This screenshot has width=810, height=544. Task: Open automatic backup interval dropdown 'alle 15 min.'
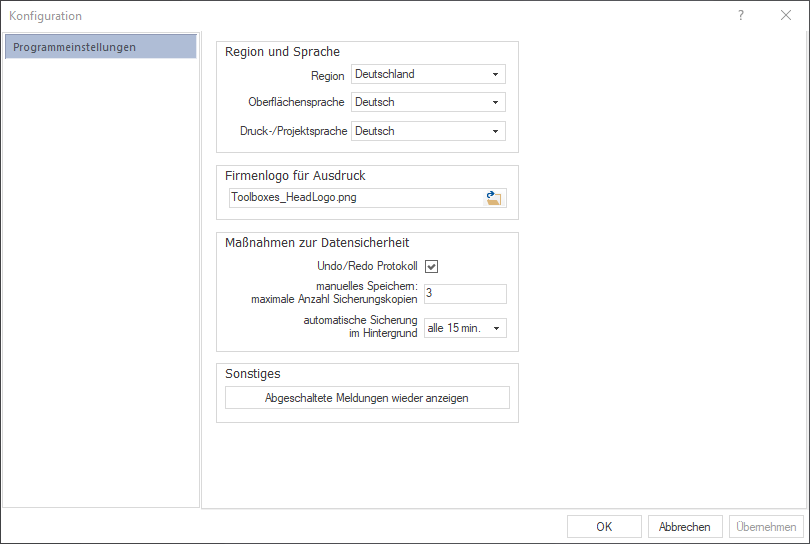(465, 328)
